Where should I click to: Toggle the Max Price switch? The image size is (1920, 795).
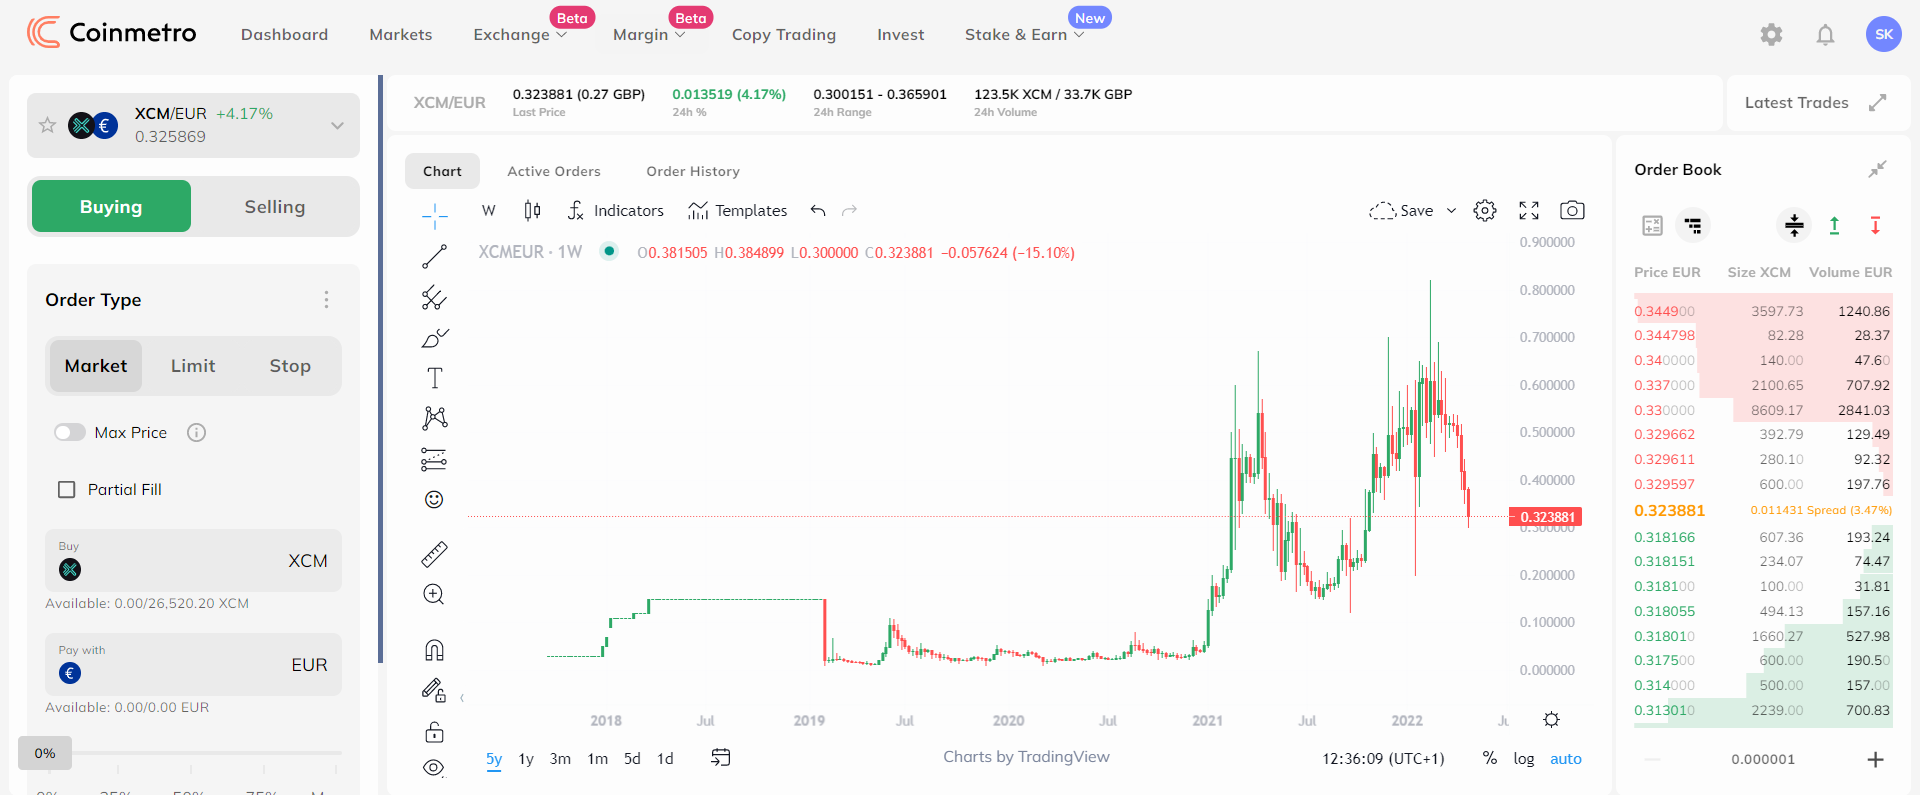[x=70, y=432]
